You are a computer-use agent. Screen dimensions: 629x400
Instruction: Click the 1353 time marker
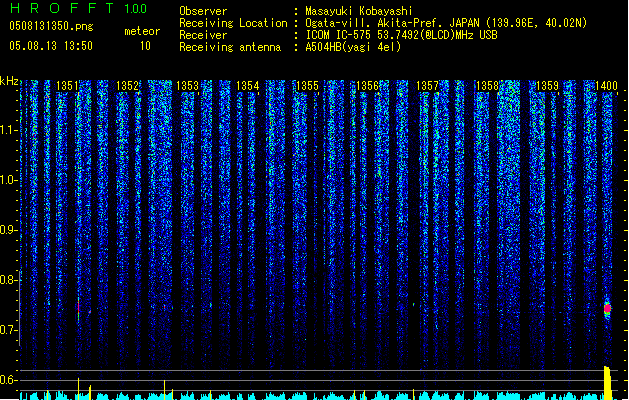pyautogui.click(x=187, y=85)
